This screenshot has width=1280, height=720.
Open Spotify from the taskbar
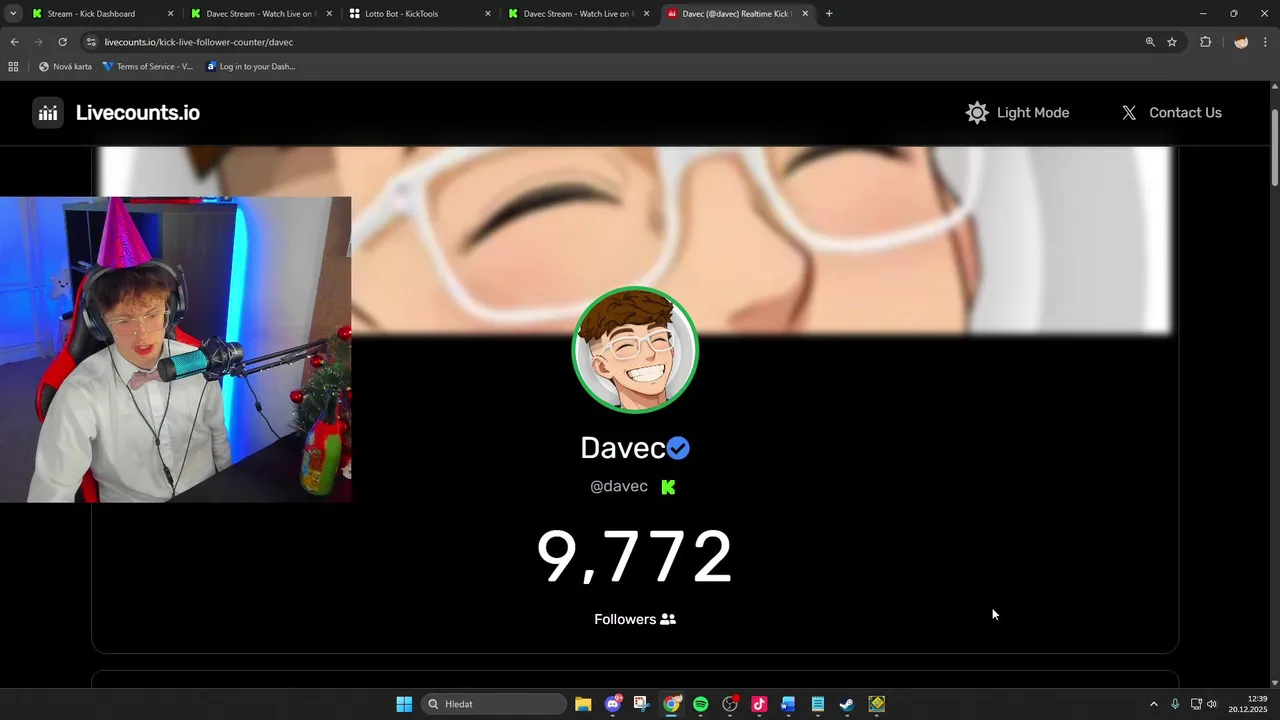pos(701,704)
